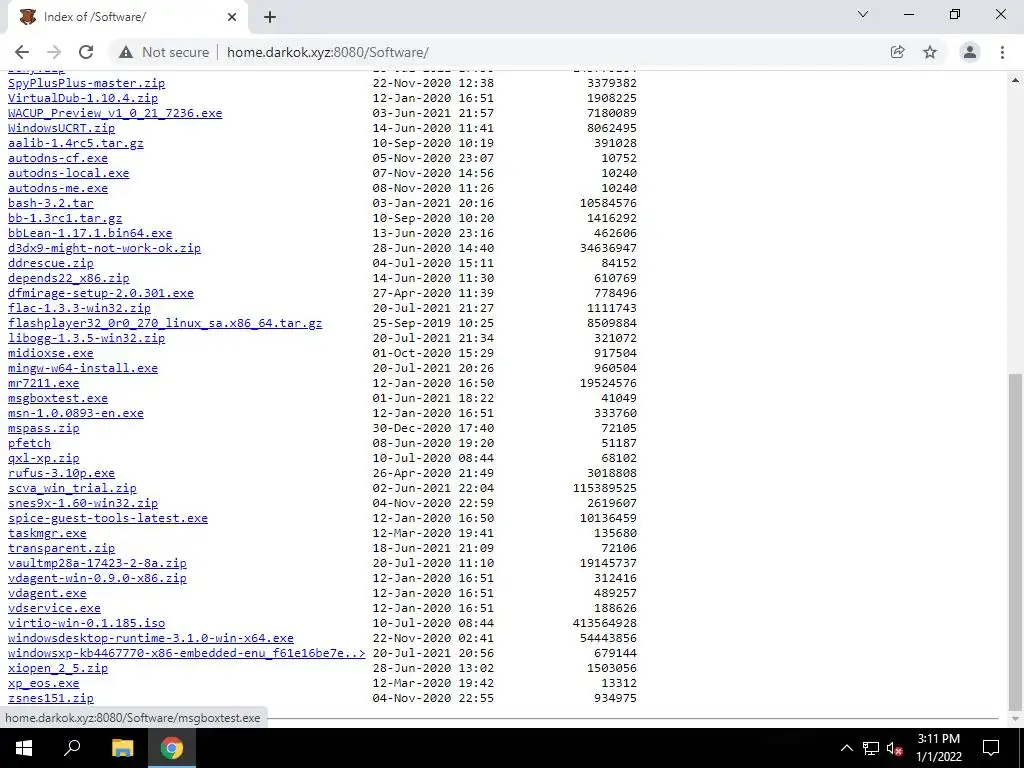Viewport: 1024px width, 768px height.
Task: Click the xp_eos.exe link
Action: (43, 684)
